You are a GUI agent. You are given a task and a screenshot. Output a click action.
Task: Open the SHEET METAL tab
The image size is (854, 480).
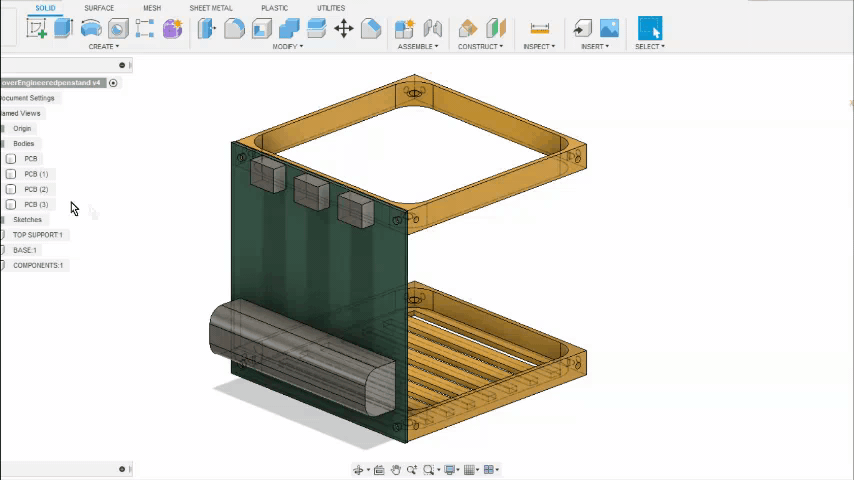(x=210, y=8)
